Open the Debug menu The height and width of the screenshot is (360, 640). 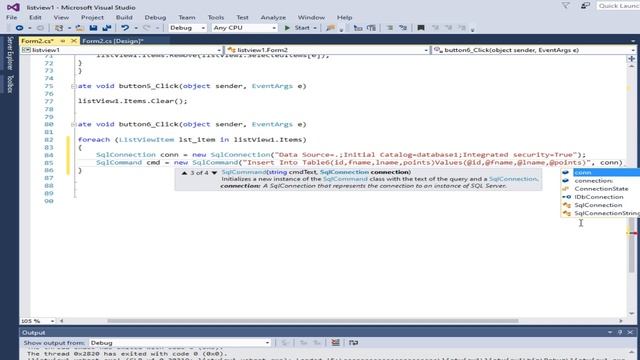coord(155,18)
